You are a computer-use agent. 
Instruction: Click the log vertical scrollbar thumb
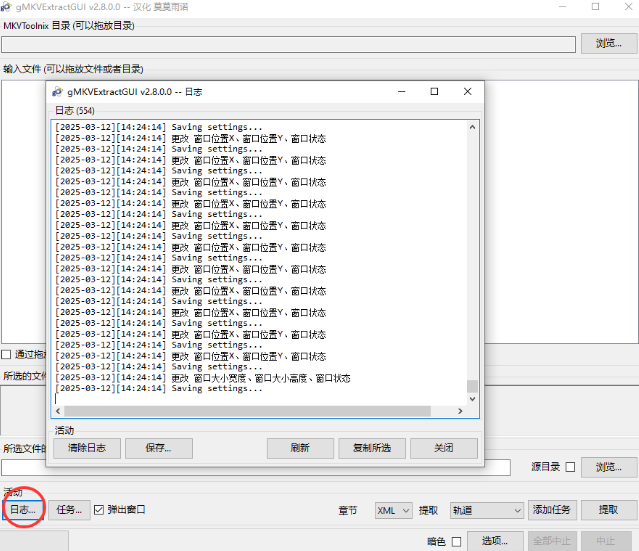tap(472, 386)
